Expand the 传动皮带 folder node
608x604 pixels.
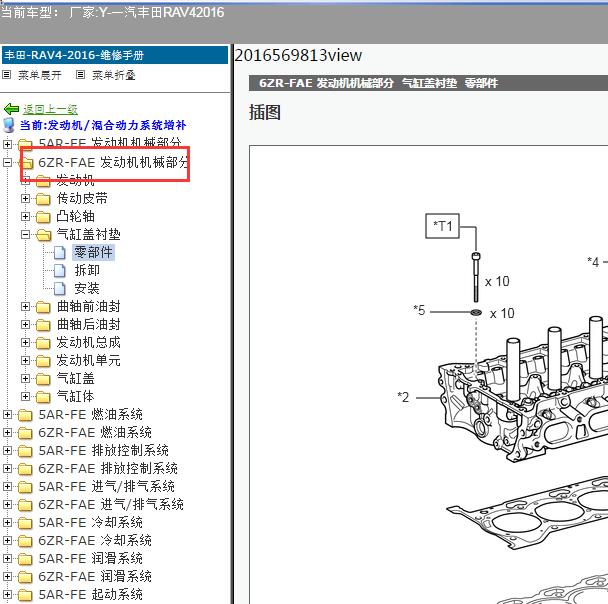(25, 198)
